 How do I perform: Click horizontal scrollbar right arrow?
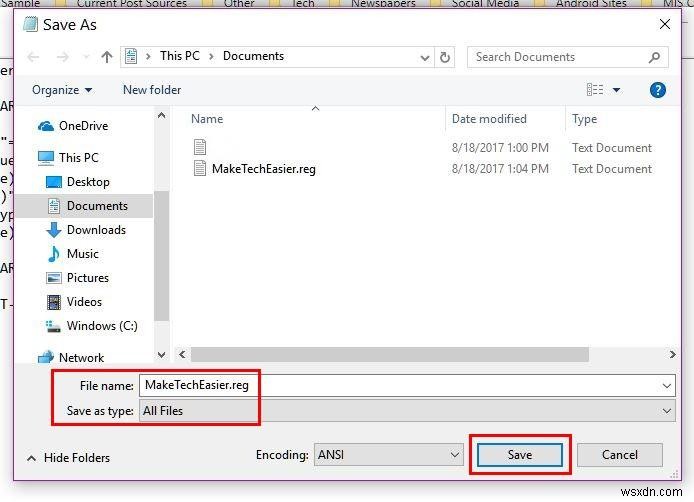coord(672,355)
